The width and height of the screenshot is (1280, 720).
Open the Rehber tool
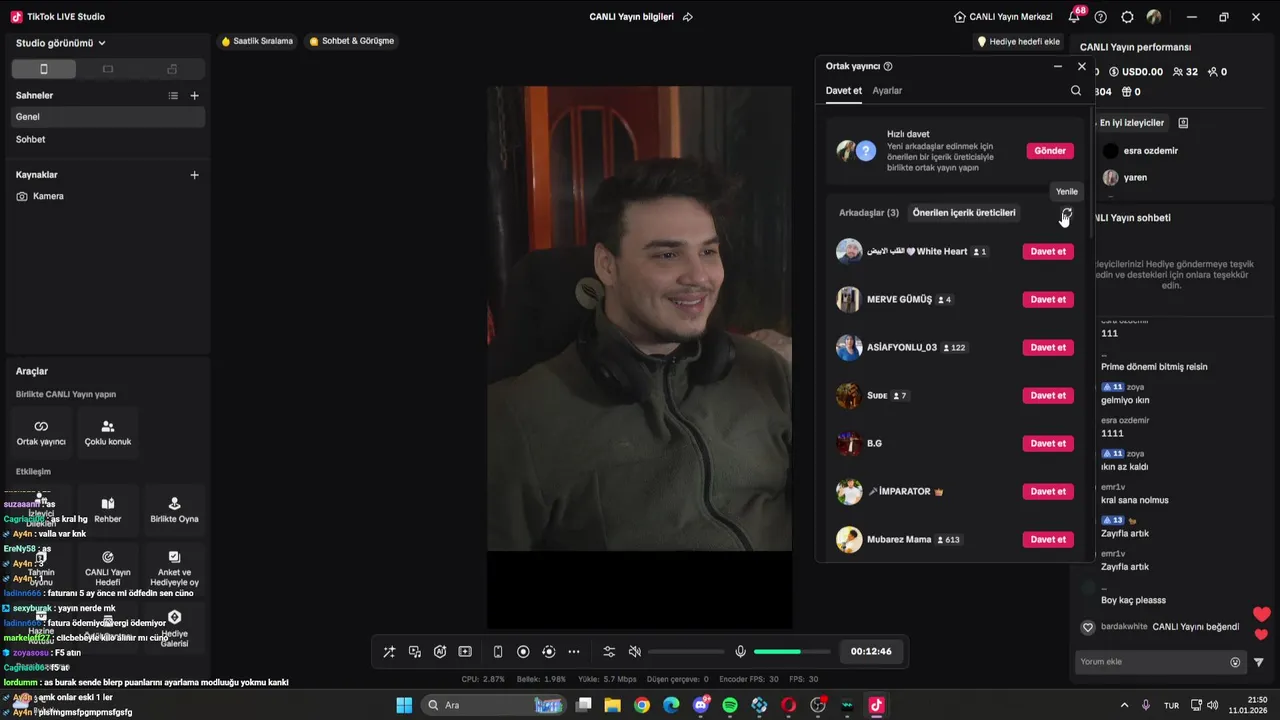(x=108, y=509)
